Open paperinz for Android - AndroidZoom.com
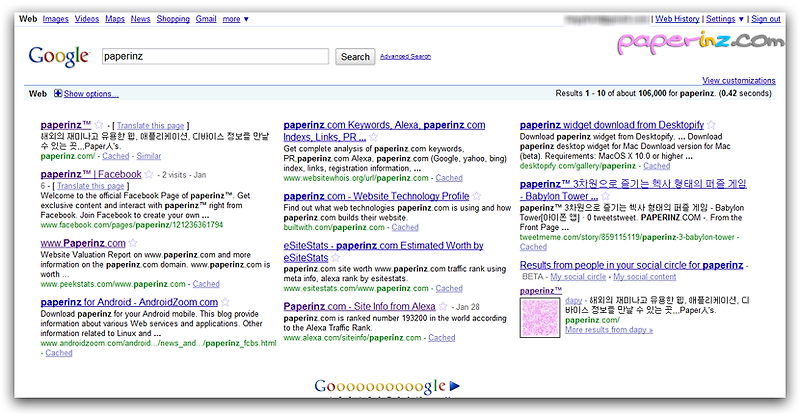The height and width of the screenshot is (414, 800). click(x=129, y=302)
